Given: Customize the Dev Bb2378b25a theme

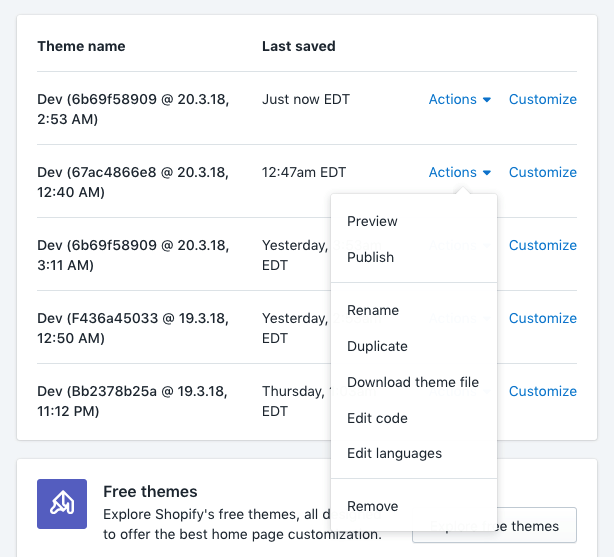Looking at the screenshot, I should point(543,391).
